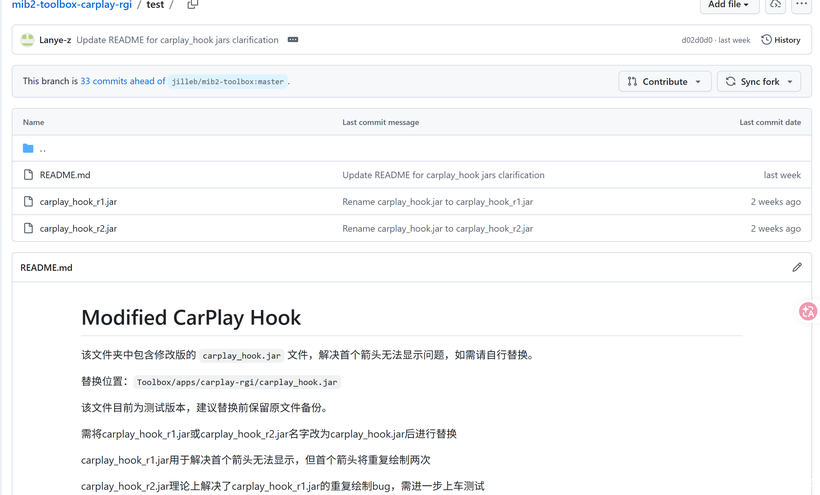Click the code path 'Toolbox/apps/carplay-rgi/carplay_hook.jar'
The image size is (820, 495).
coord(237,382)
